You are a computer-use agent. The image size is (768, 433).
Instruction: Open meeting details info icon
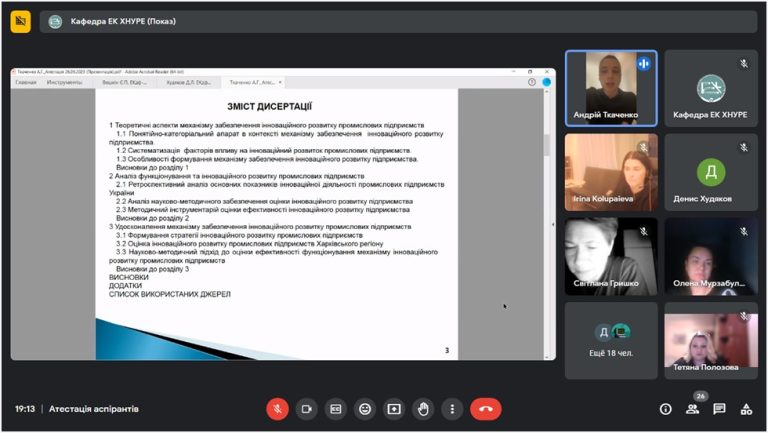[665, 409]
